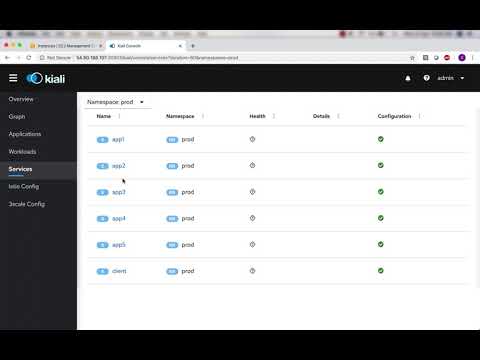Open 3scale Config in sidebar
The image size is (480, 360).
click(x=27, y=204)
